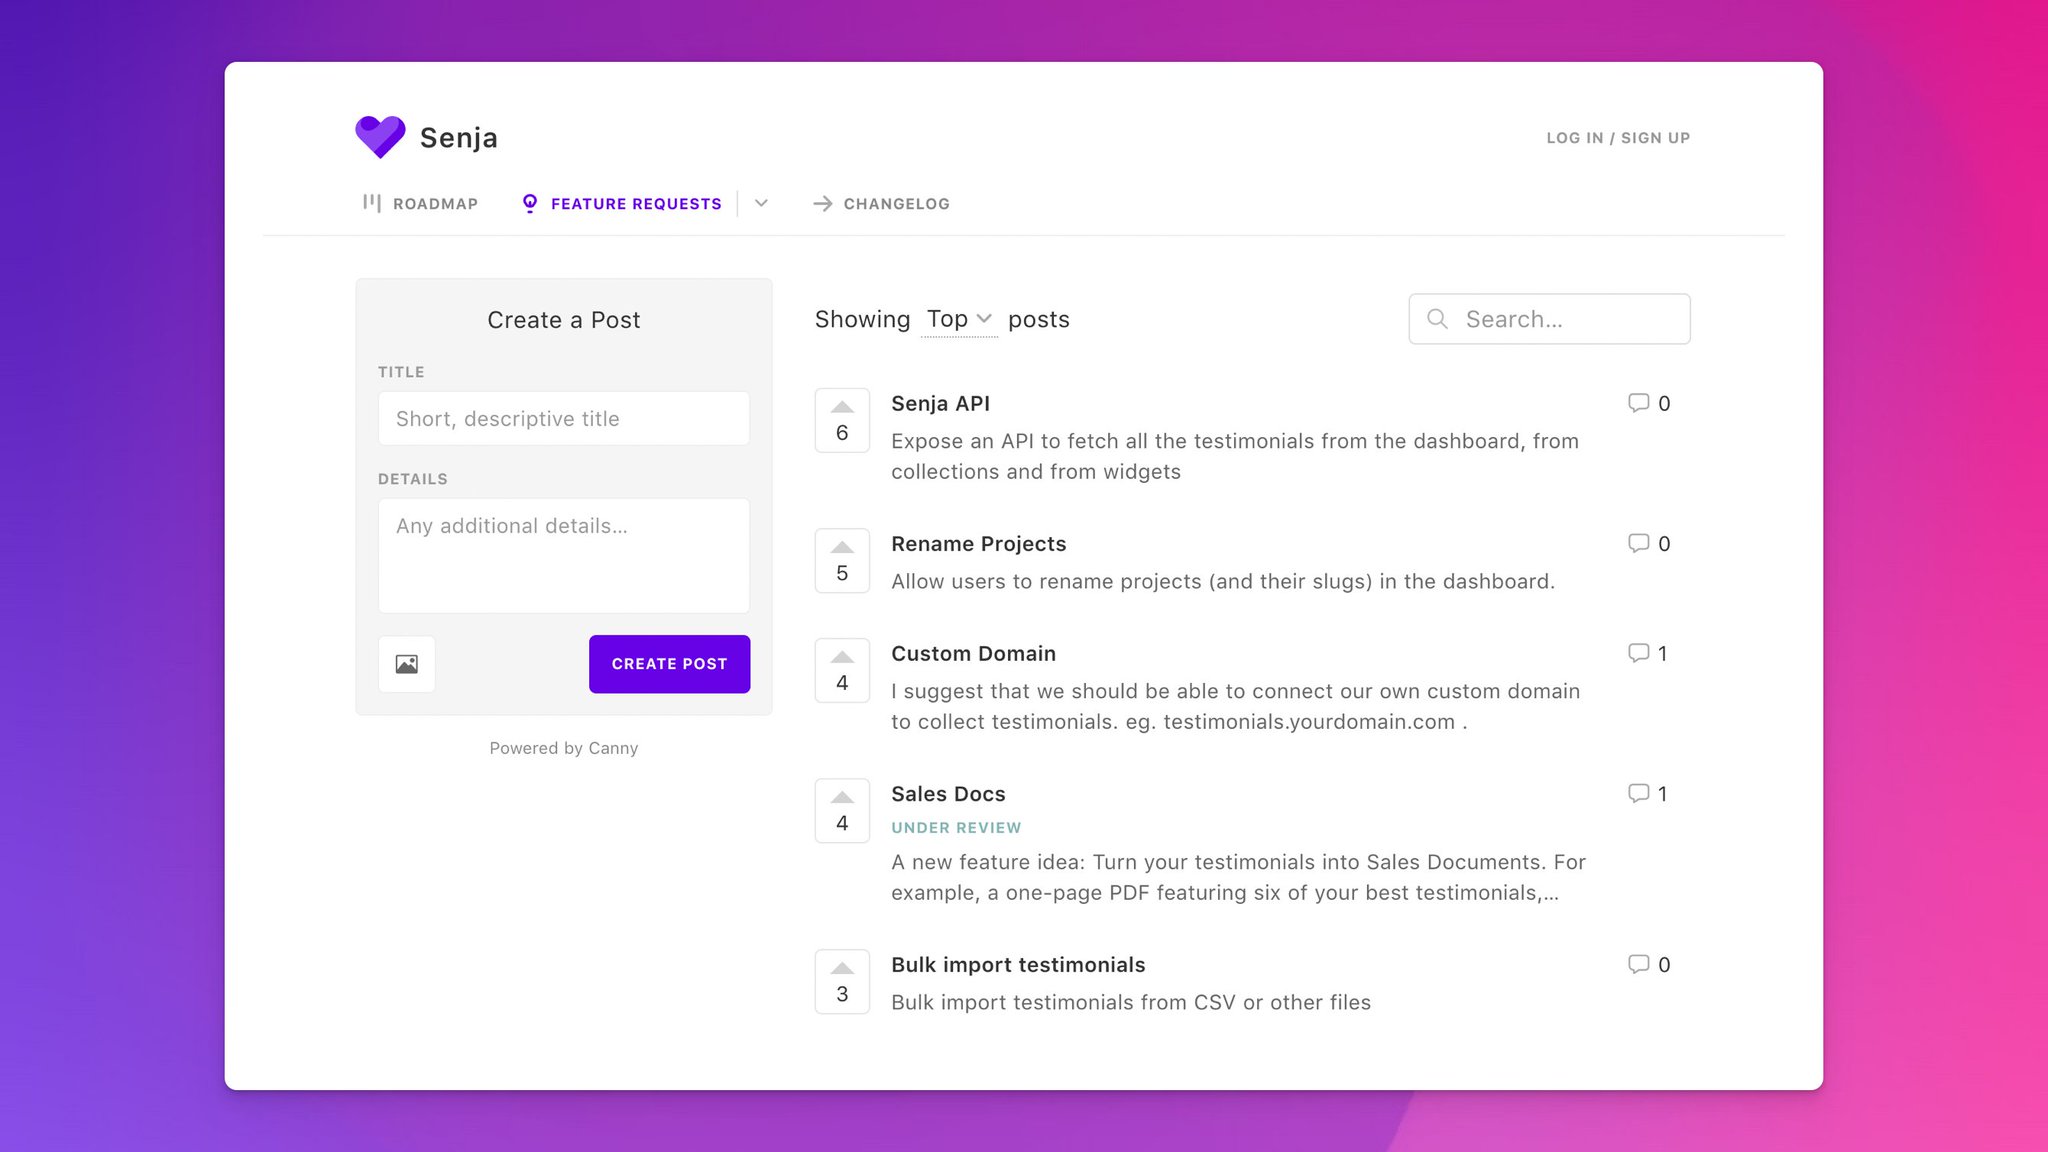Click the comment icon on Rename Projects
The image size is (2048, 1152).
1638,543
